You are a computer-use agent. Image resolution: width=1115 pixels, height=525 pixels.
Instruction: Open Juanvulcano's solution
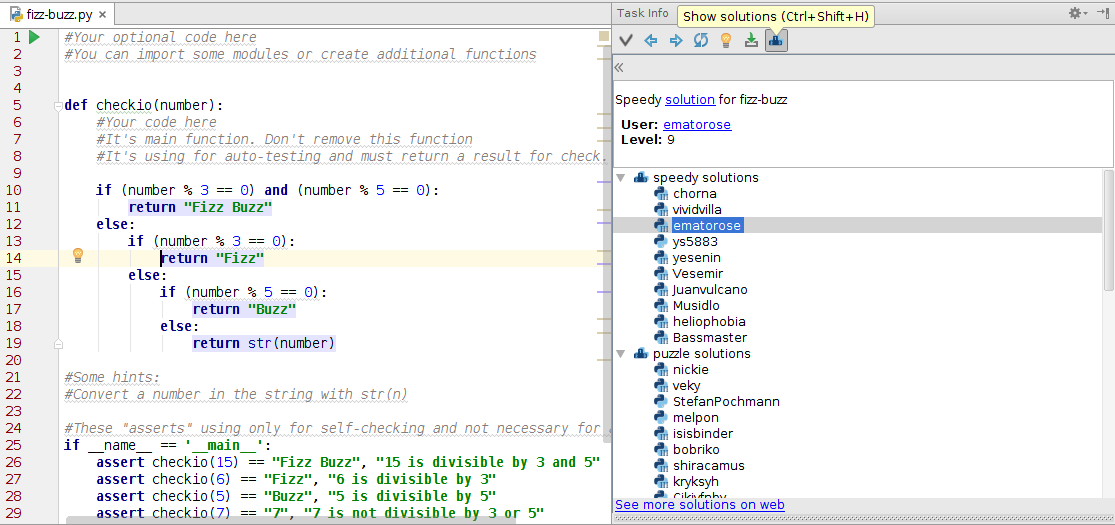pos(710,290)
